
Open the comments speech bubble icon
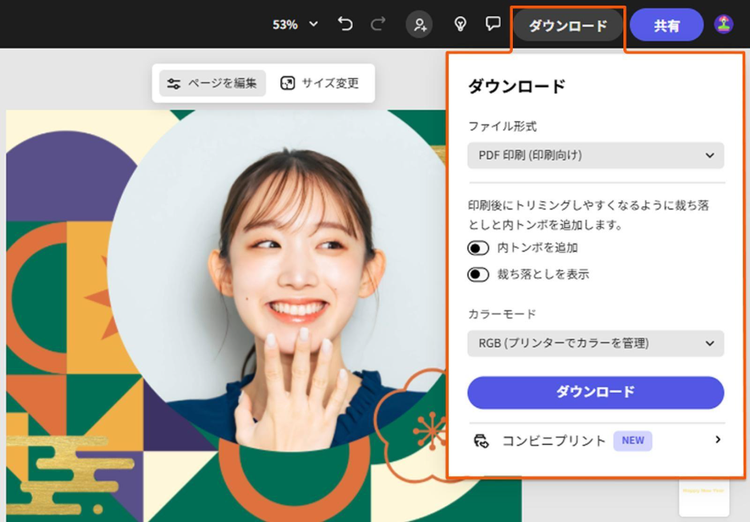[x=493, y=24]
